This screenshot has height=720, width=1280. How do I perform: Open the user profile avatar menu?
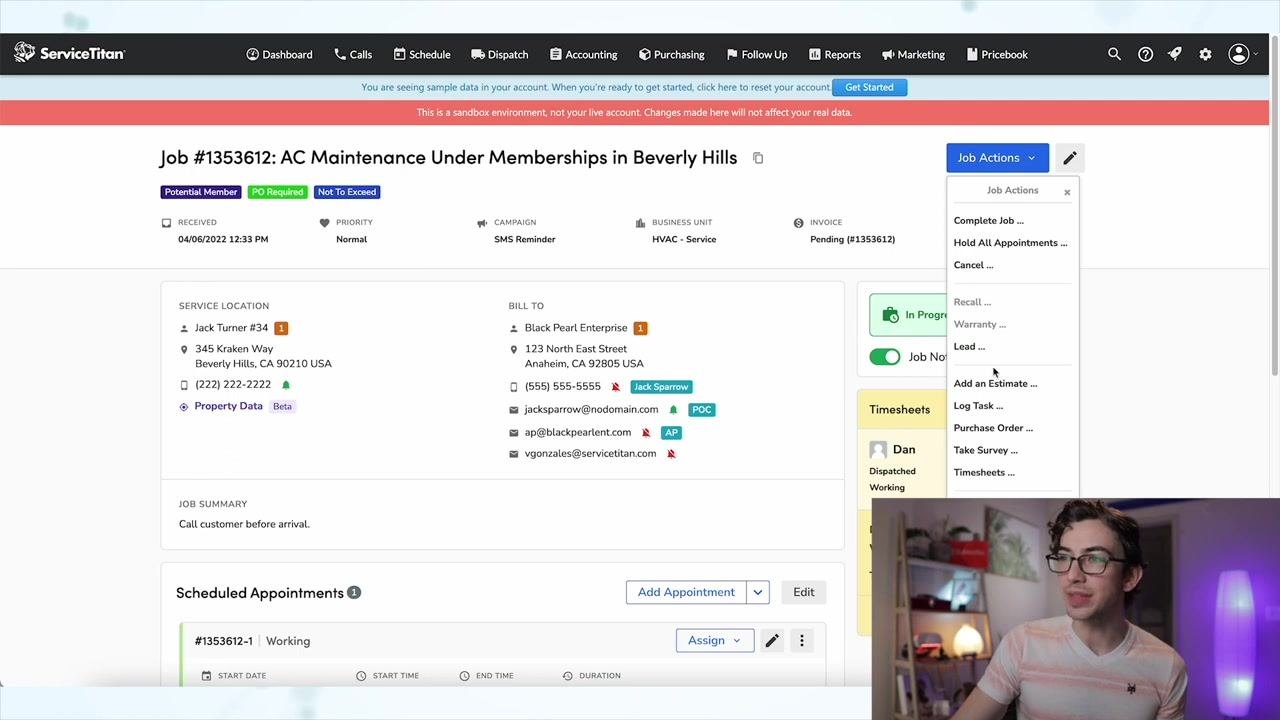coord(1241,54)
